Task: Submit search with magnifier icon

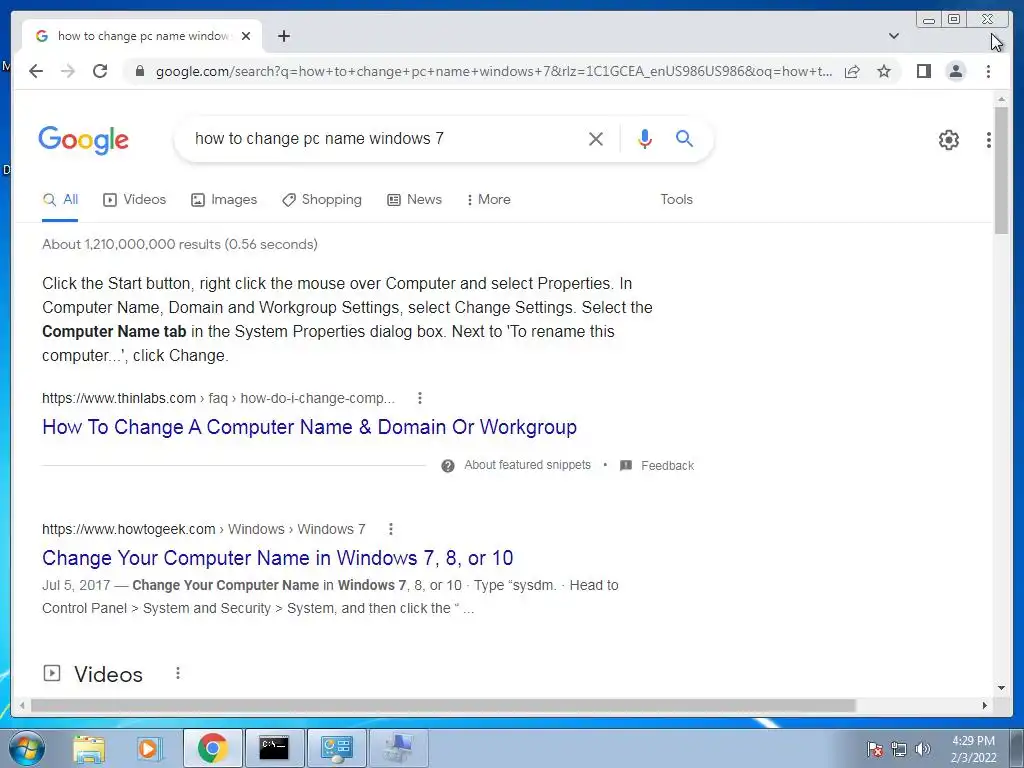Action: coord(684,138)
